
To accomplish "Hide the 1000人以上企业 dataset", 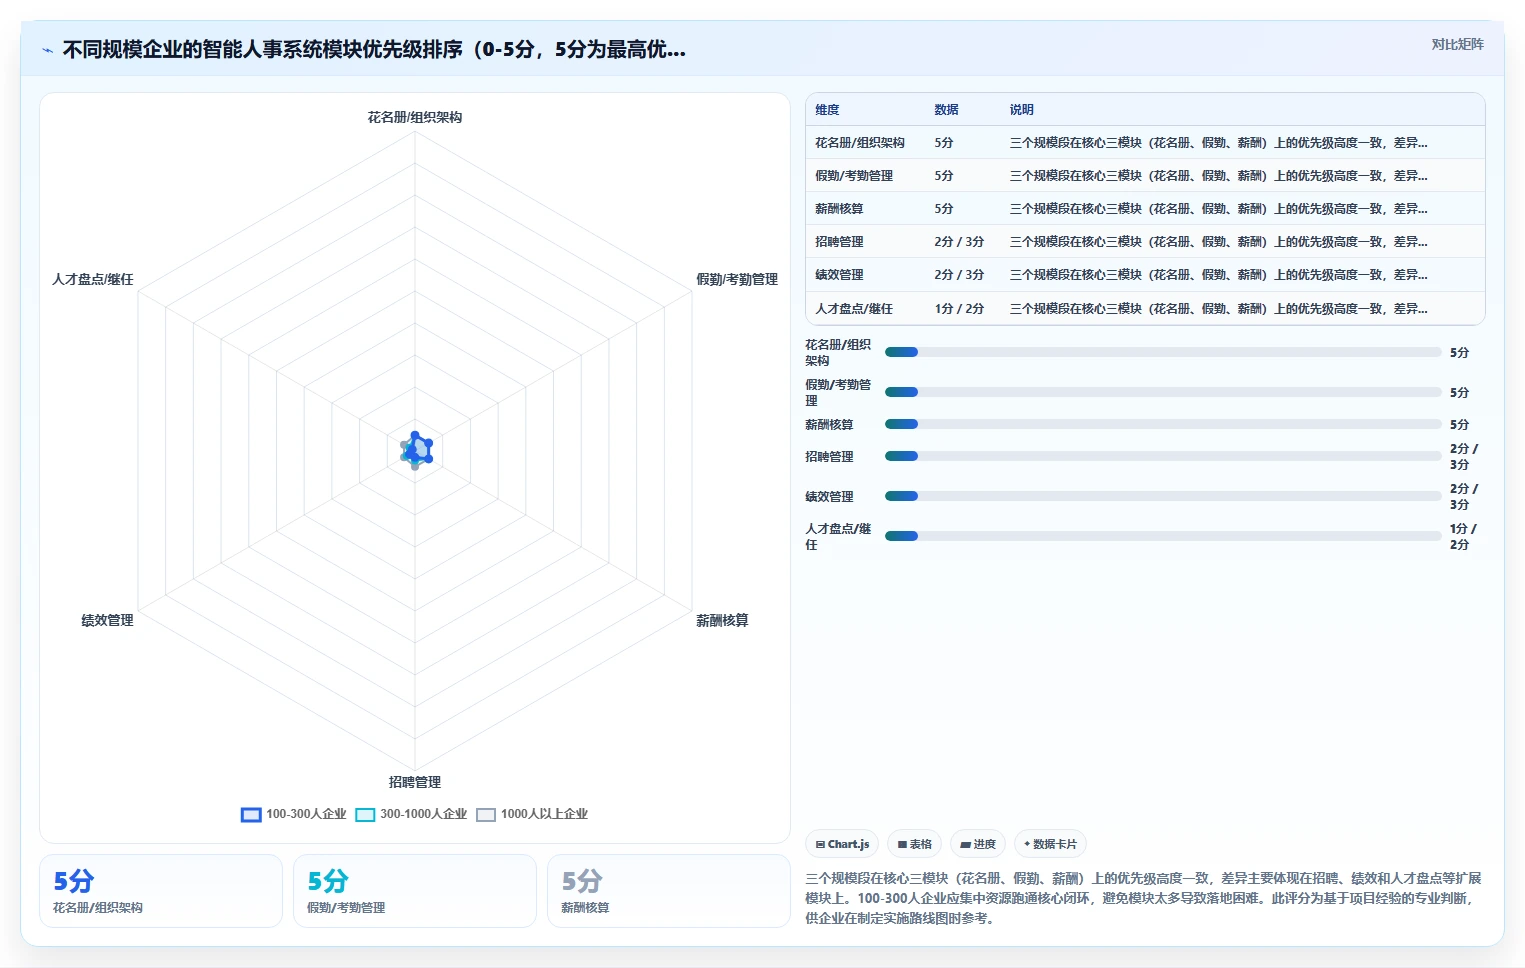I will [x=532, y=814].
